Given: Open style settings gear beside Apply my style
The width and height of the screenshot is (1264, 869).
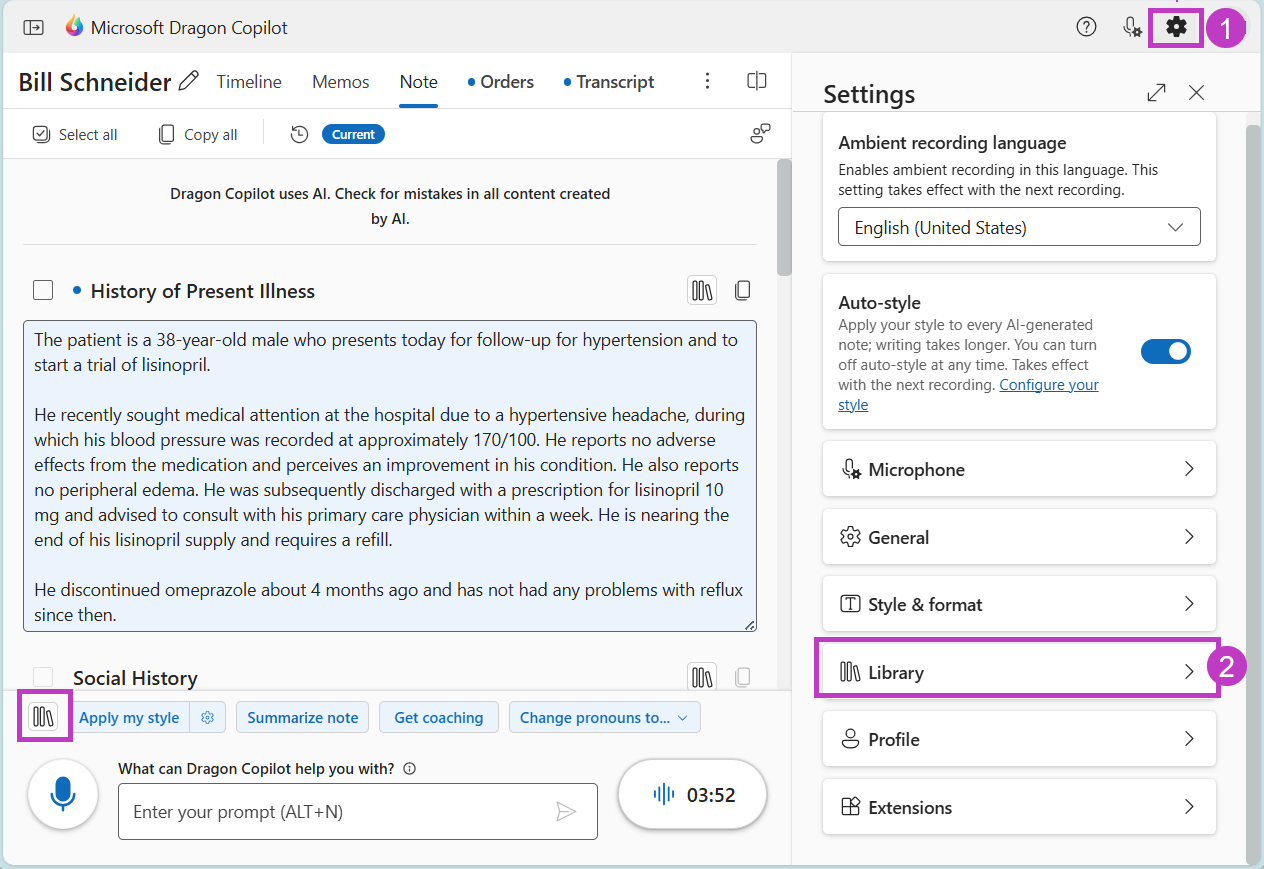Looking at the screenshot, I should point(208,717).
